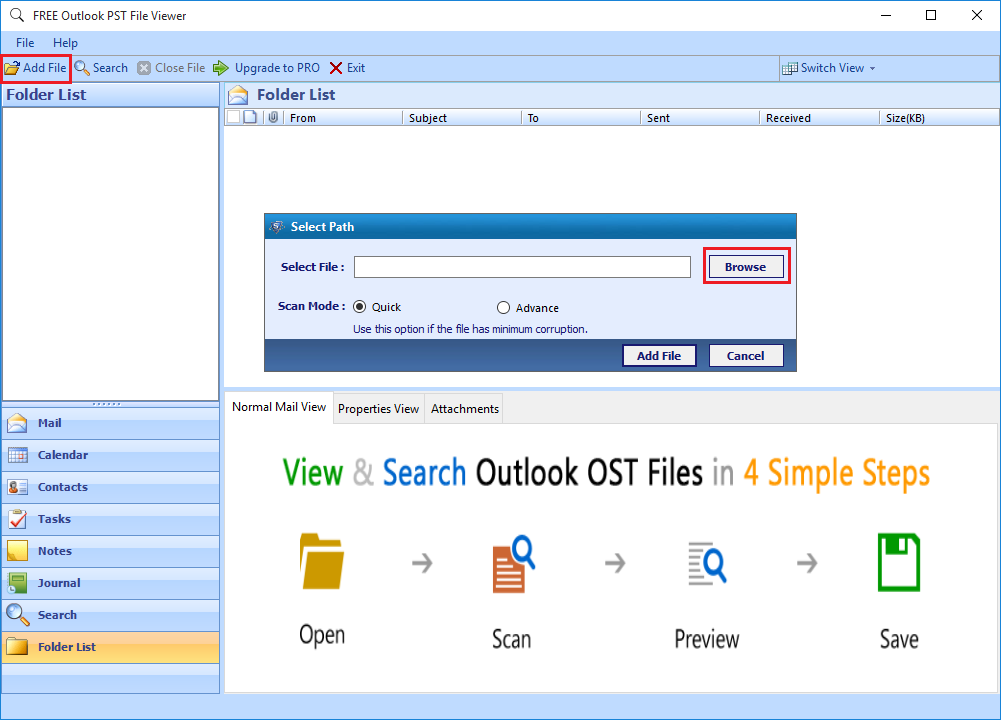Click the Close File toolbar icon
This screenshot has height=720, width=1001.
tap(144, 68)
